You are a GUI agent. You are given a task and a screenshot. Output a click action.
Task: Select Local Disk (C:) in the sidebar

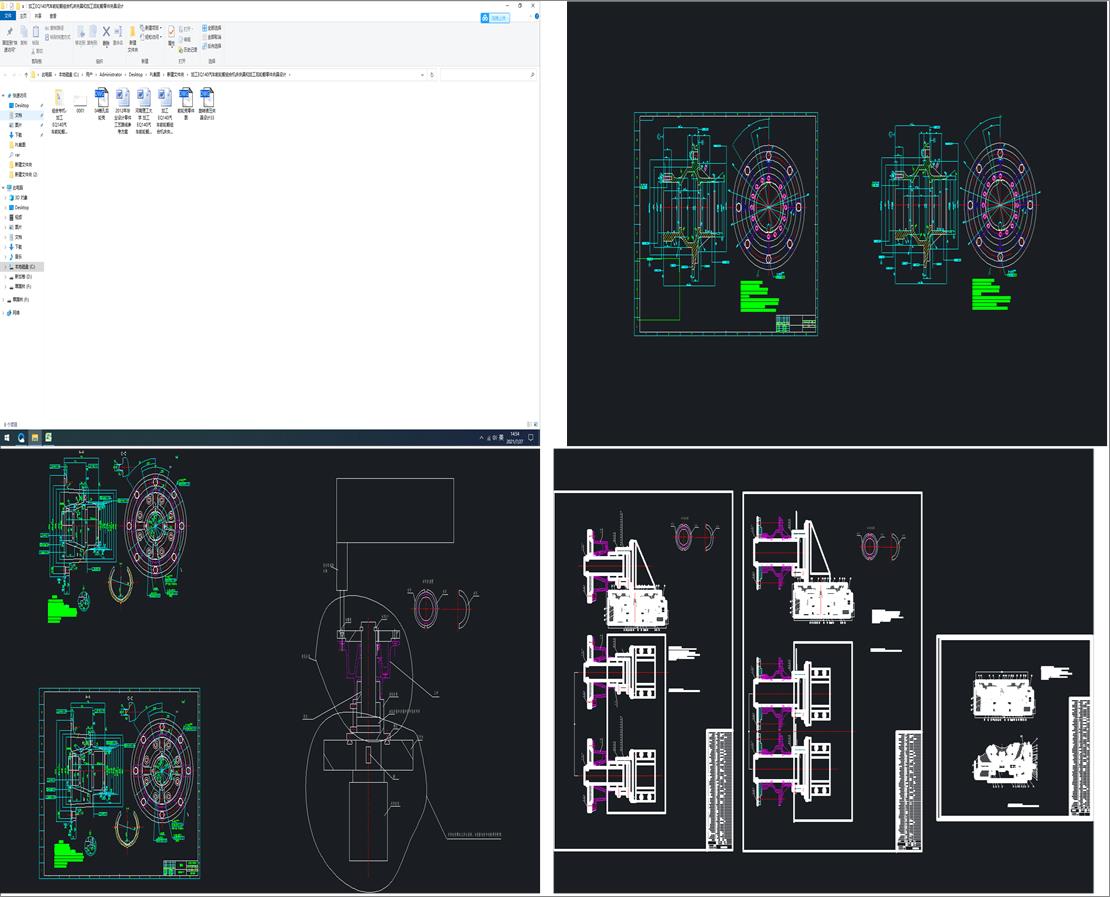pos(22,267)
